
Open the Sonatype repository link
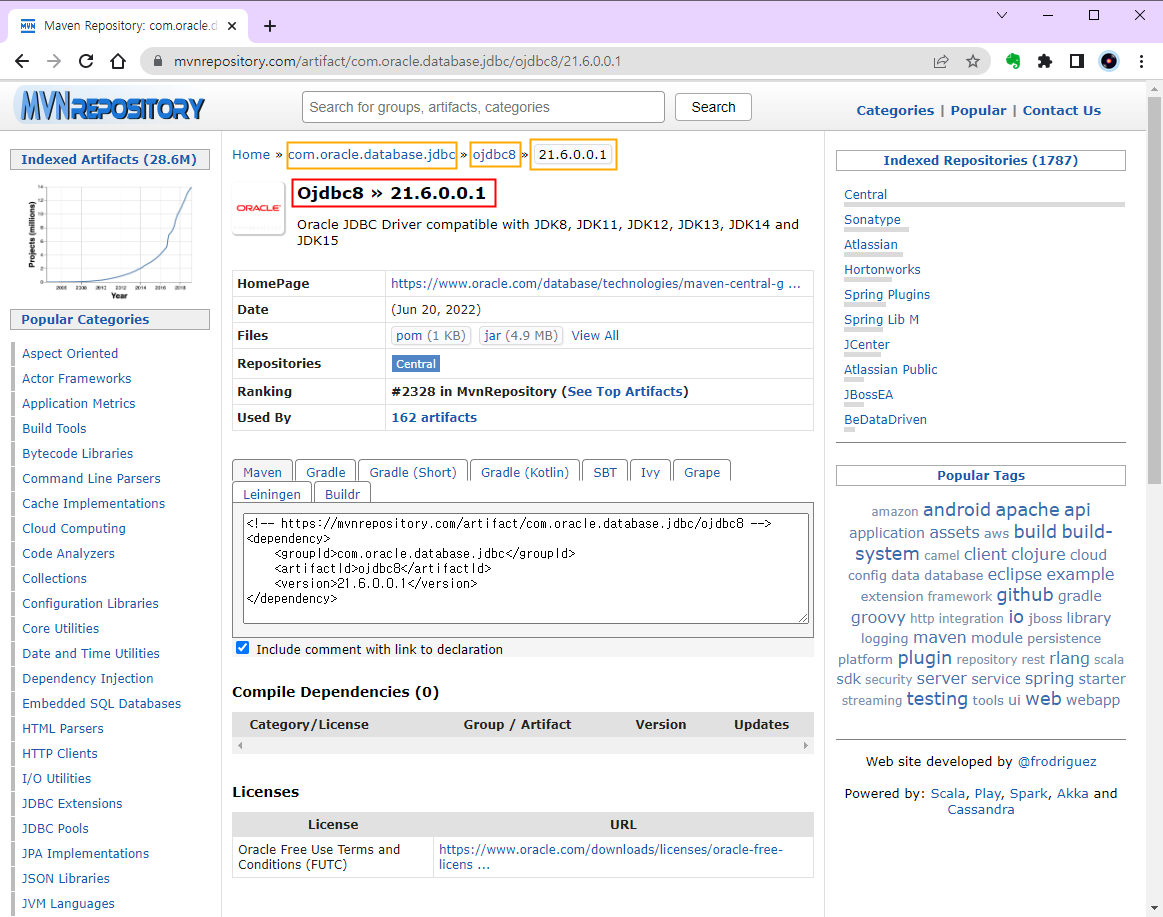coord(872,220)
